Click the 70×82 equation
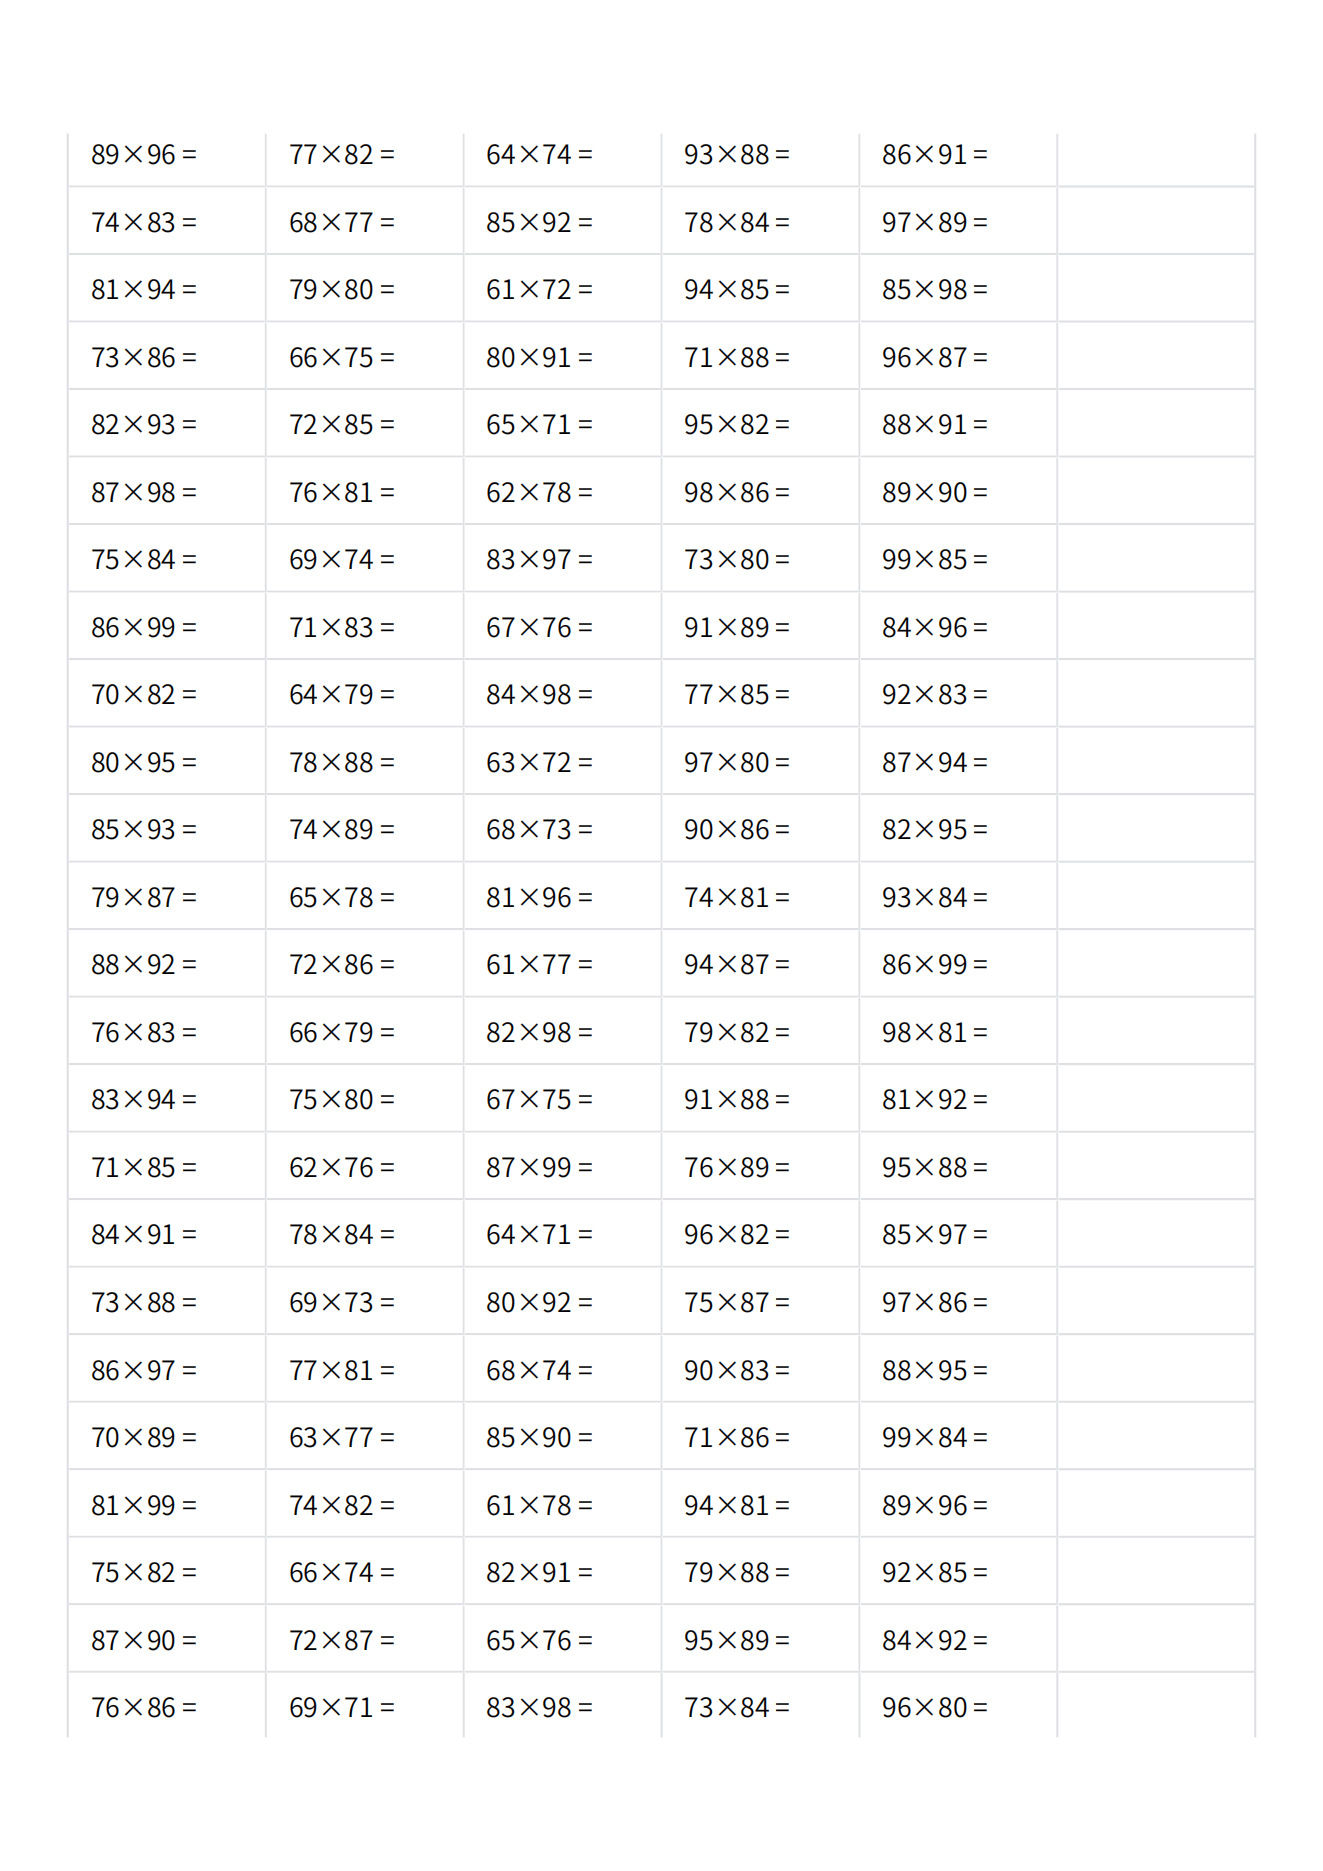 click(x=144, y=695)
